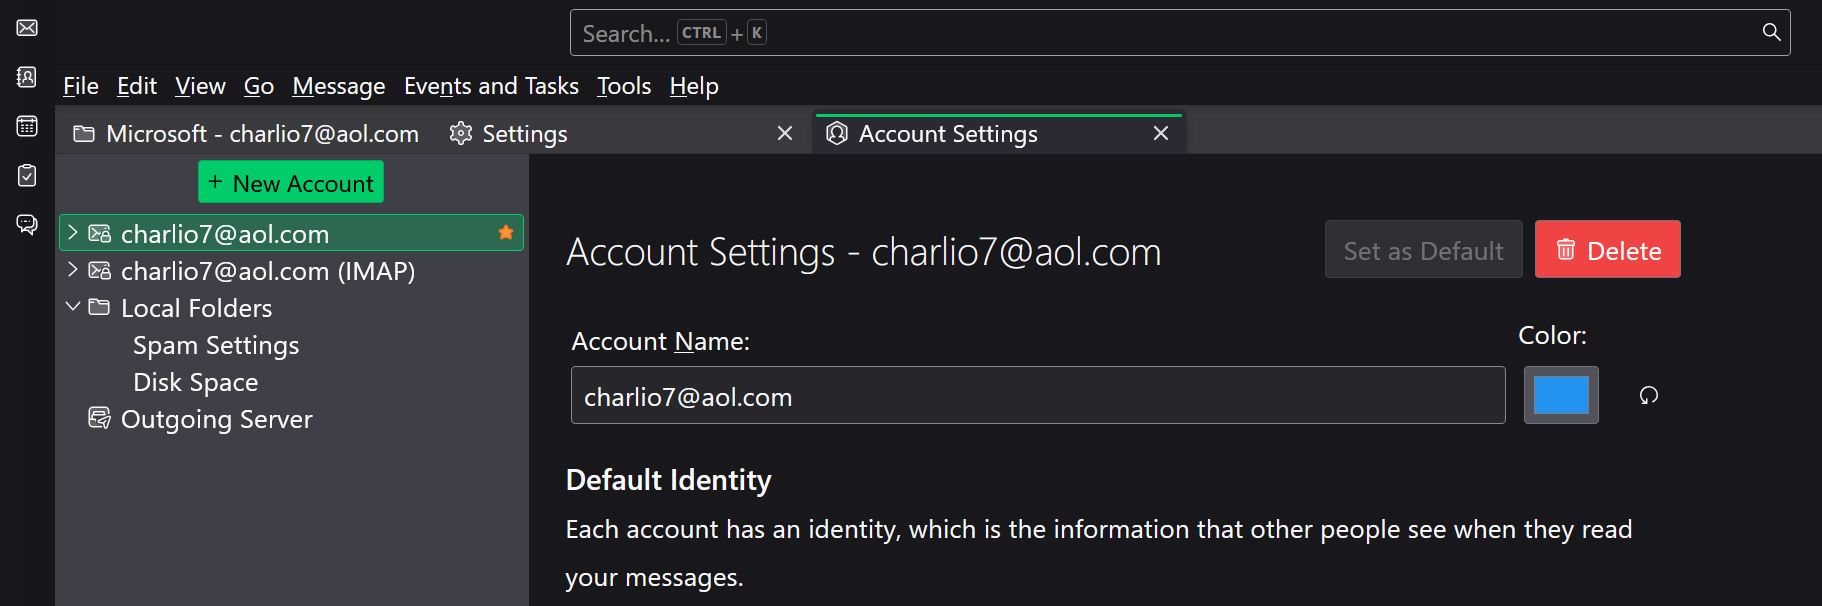Click the orange default account star
Image resolution: width=1822 pixels, height=606 pixels.
506,233
